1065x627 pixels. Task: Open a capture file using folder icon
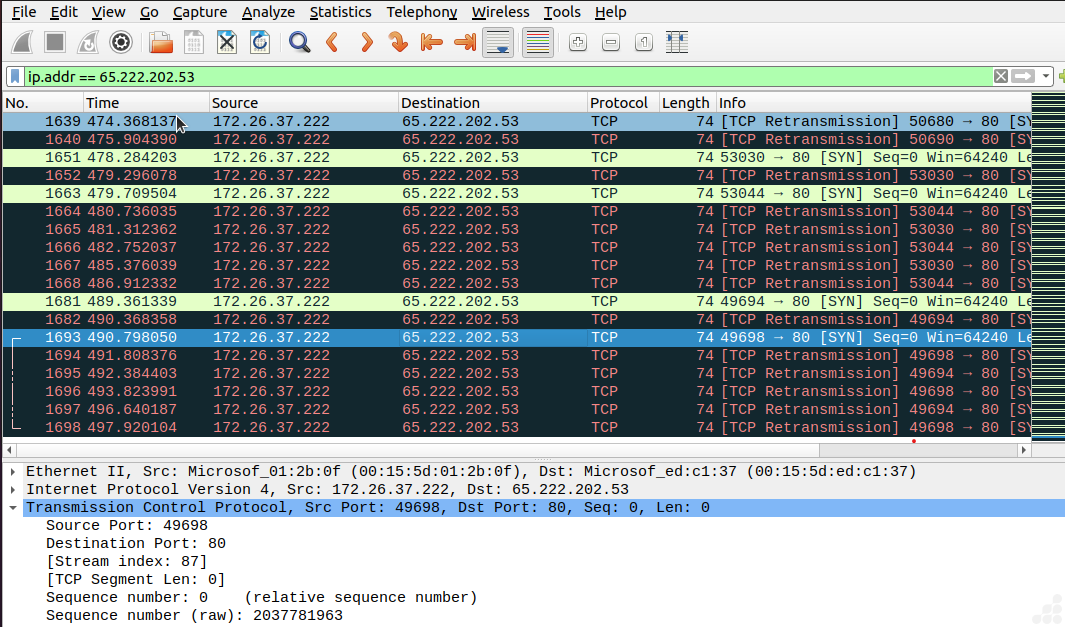[160, 42]
